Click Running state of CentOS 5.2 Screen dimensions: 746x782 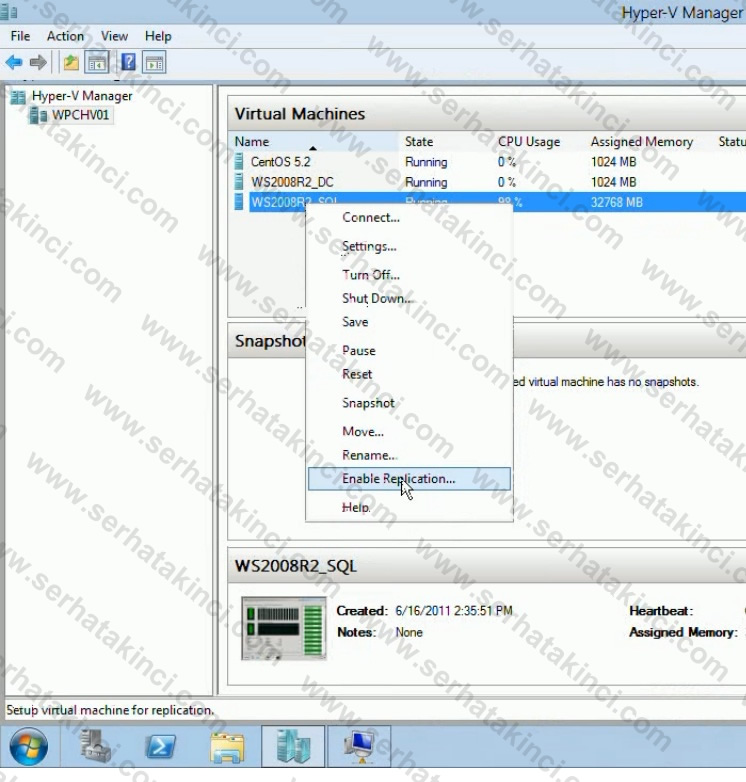426,162
